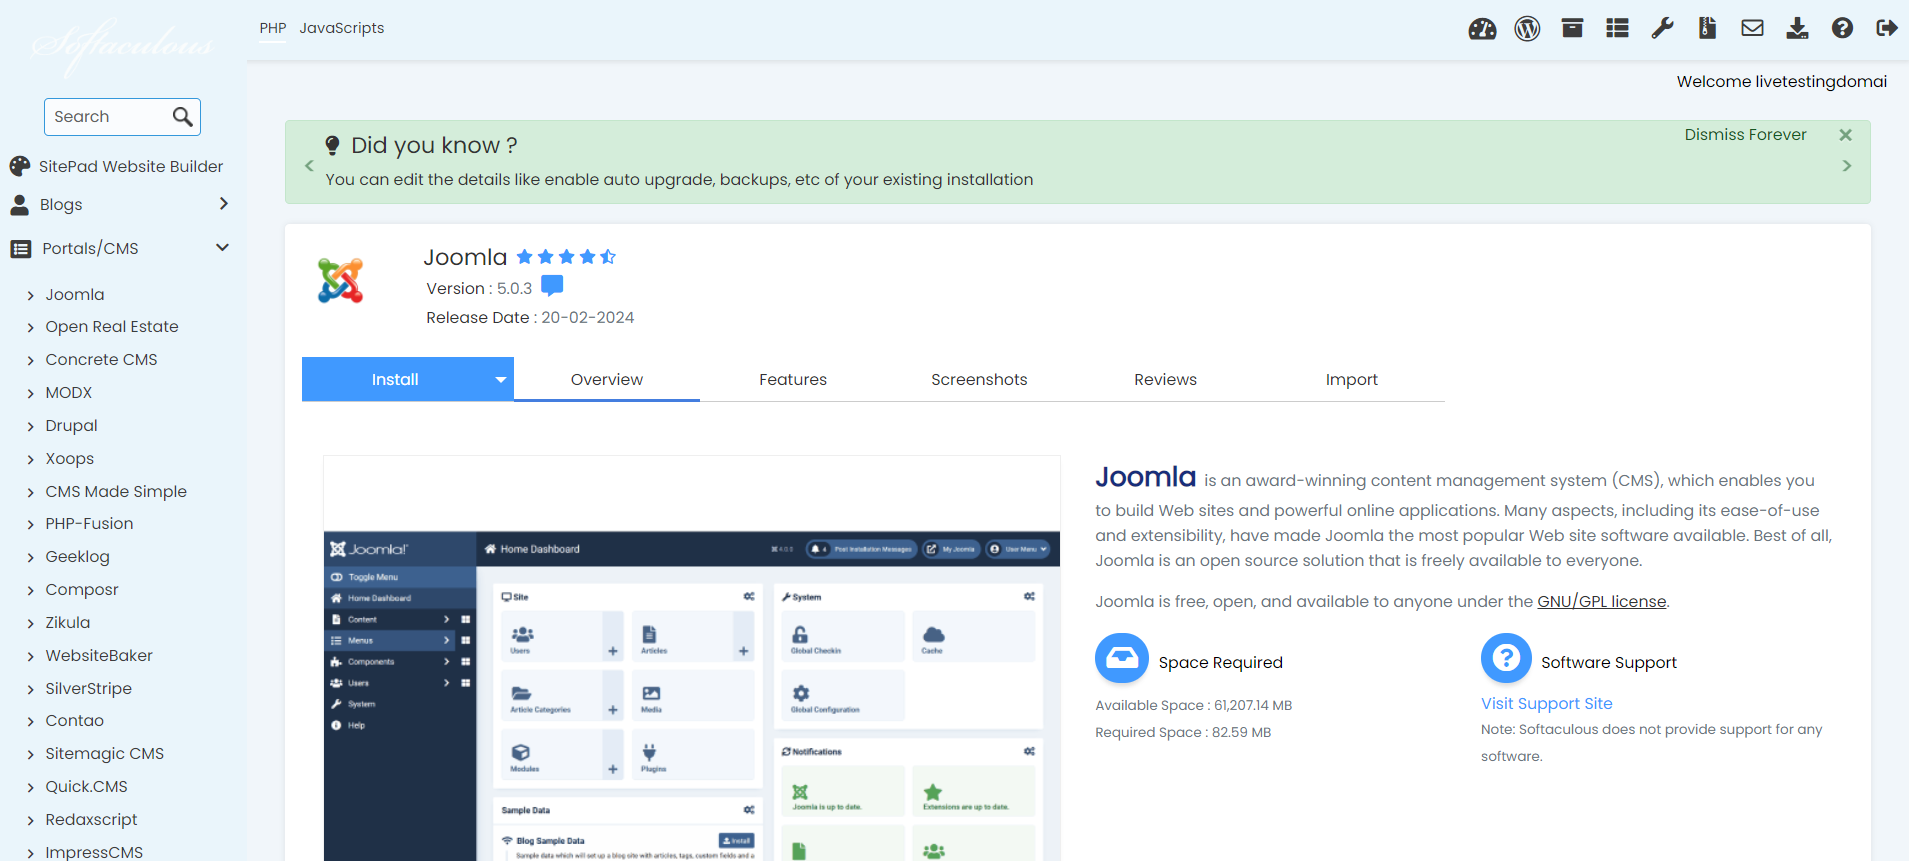Screen dimensions: 1909x861
Task: Click the version changelog speech bubble icon
Action: tap(552, 287)
